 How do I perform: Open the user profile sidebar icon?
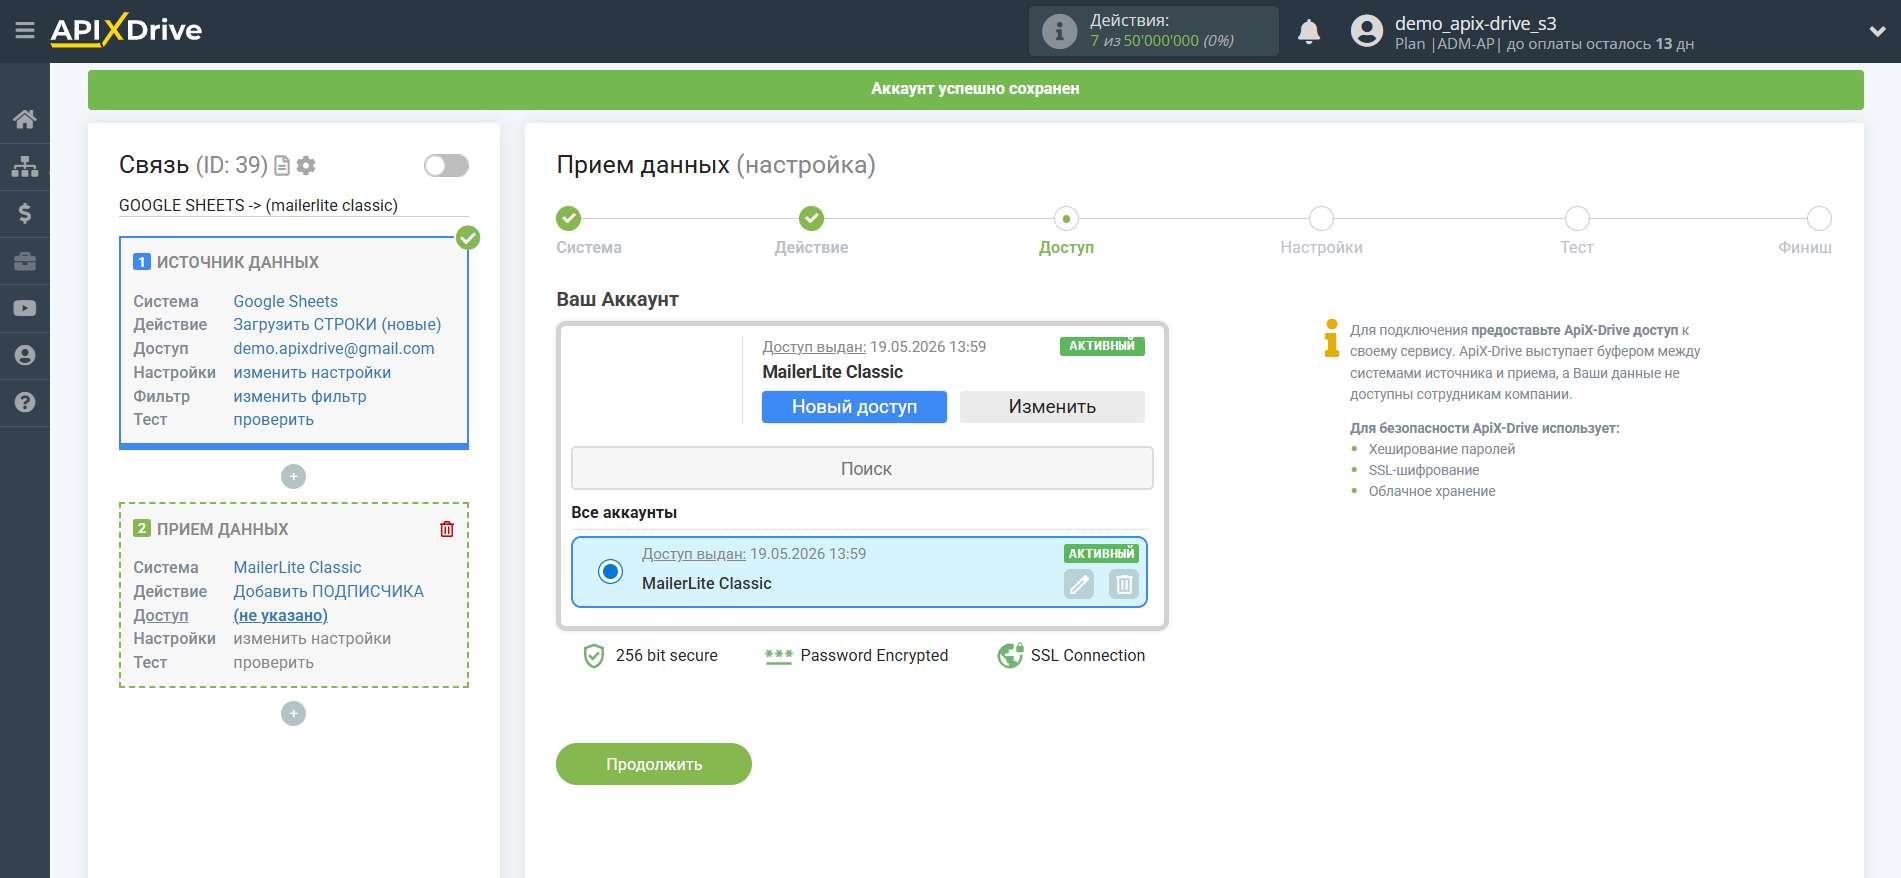(x=25, y=355)
